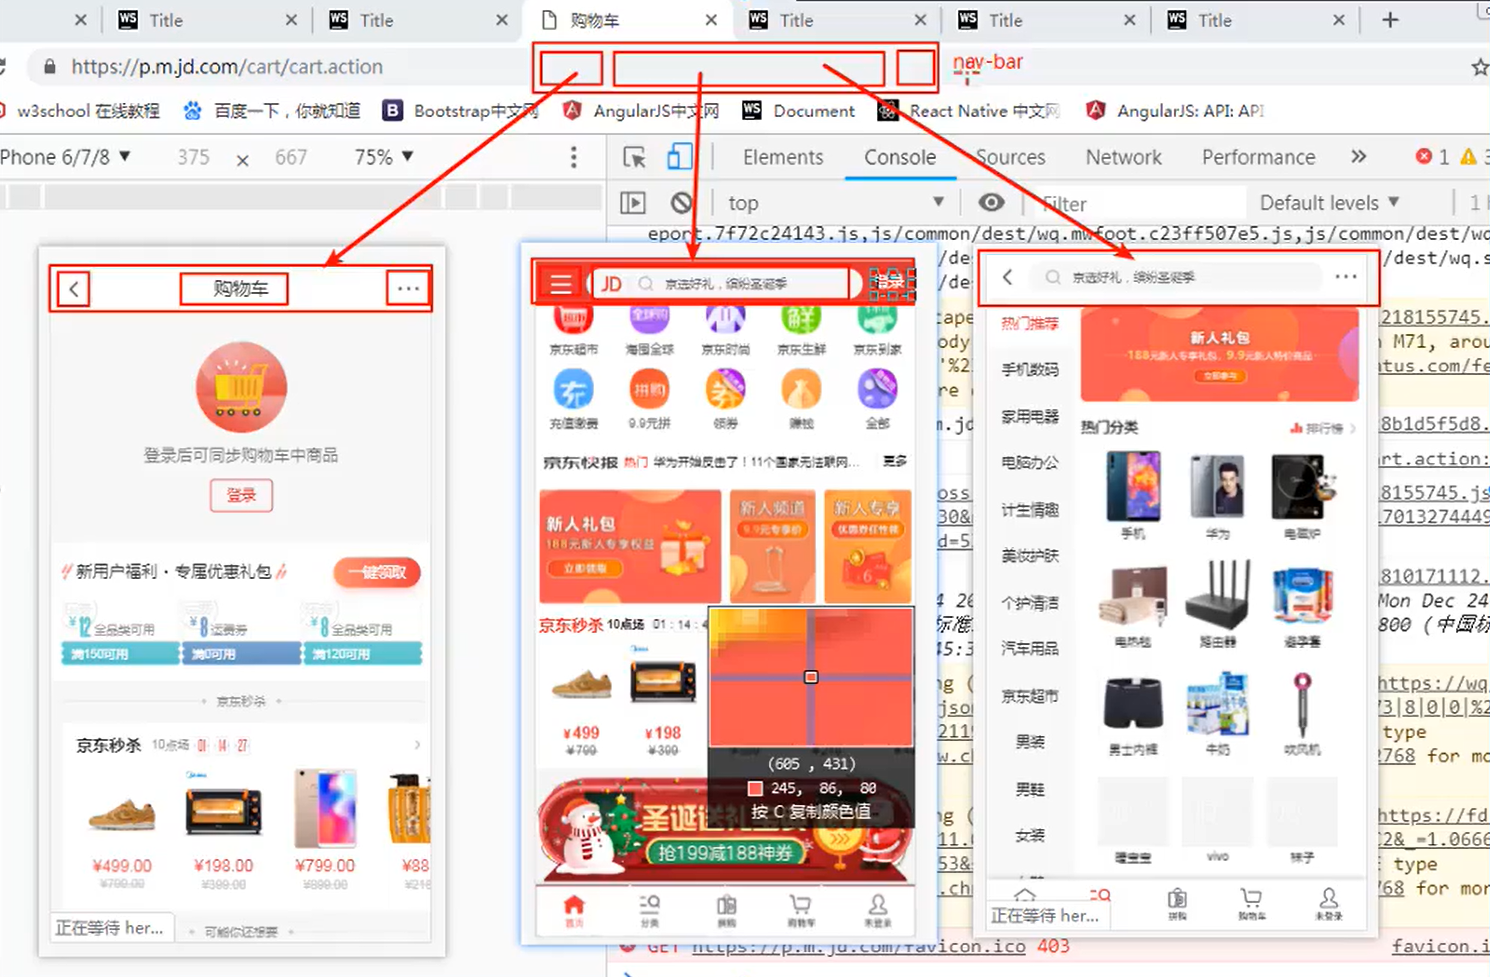
Task: Tap 未登录 profile icon in JD home bottom bar
Action: tap(877, 910)
